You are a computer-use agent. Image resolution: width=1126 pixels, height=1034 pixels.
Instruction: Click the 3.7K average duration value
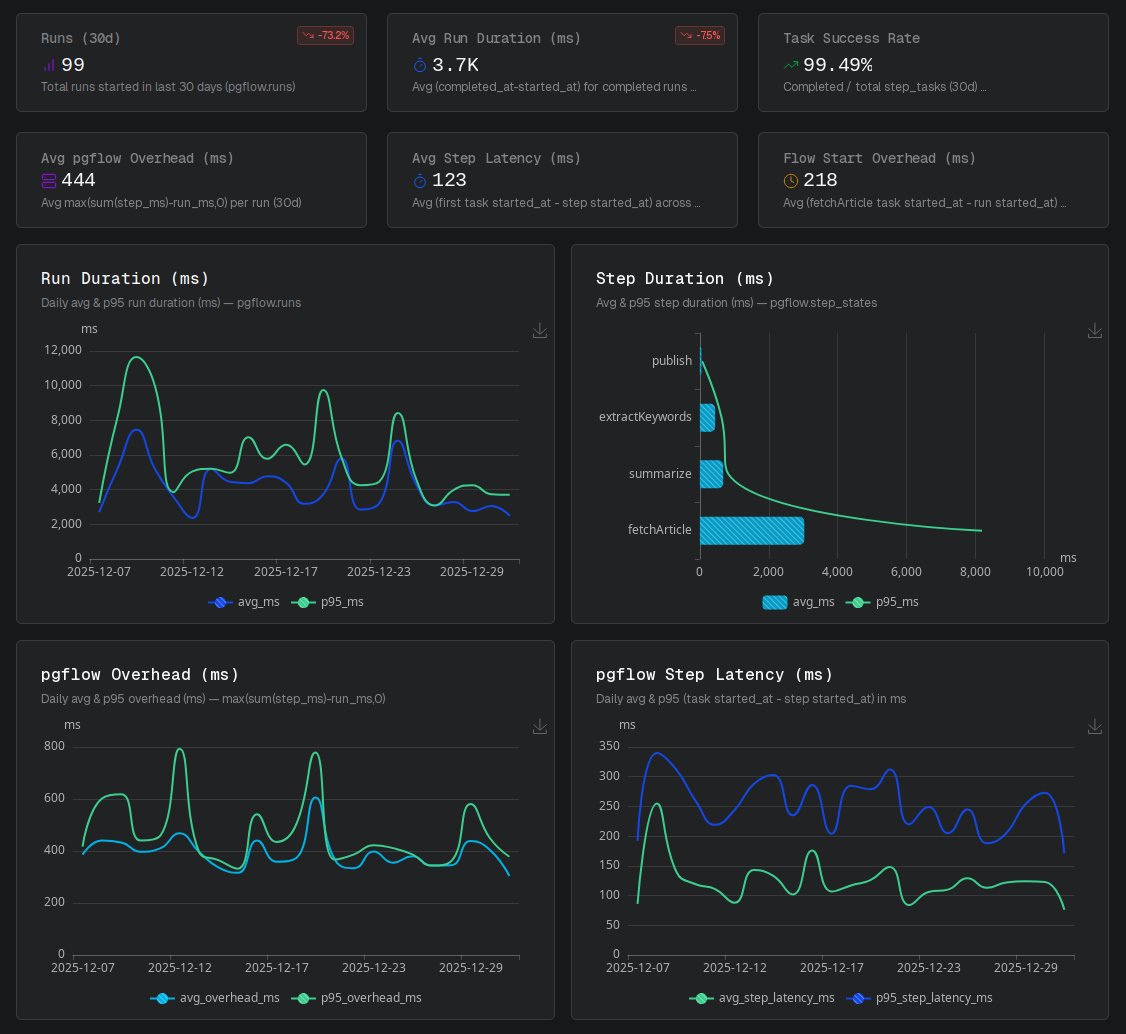455,65
